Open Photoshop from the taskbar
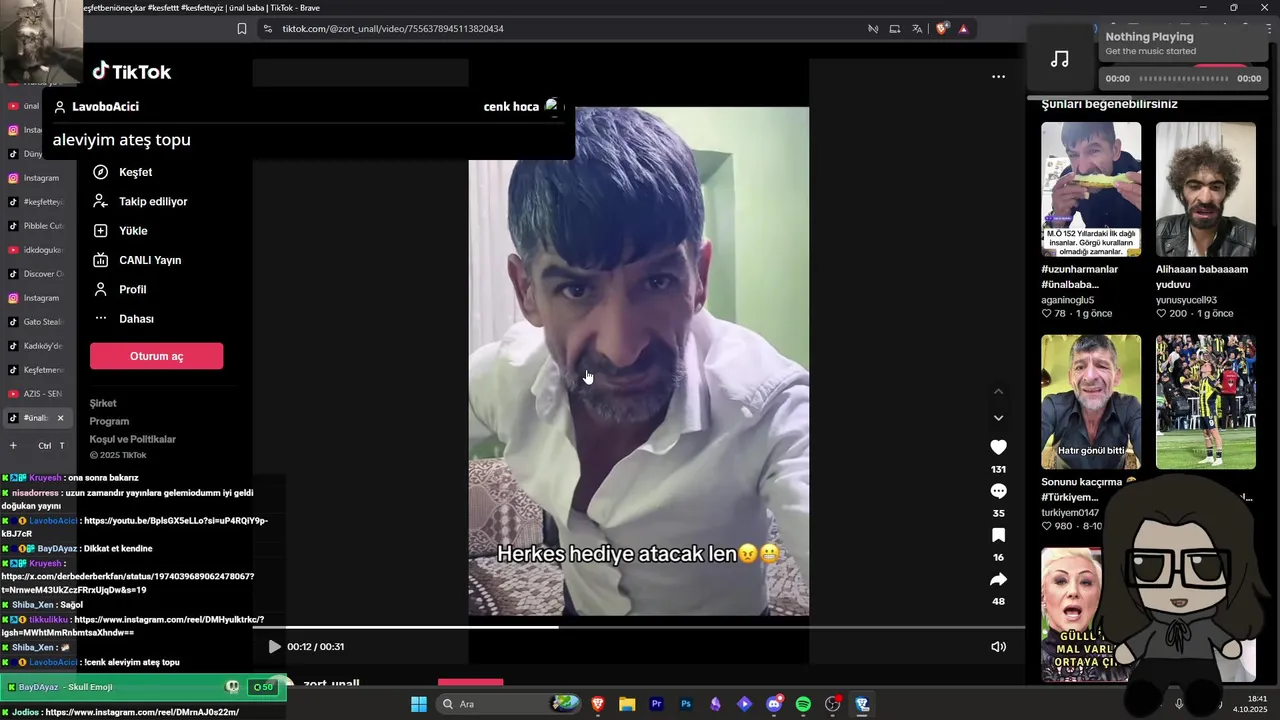The image size is (1280, 720). pyautogui.click(x=686, y=704)
